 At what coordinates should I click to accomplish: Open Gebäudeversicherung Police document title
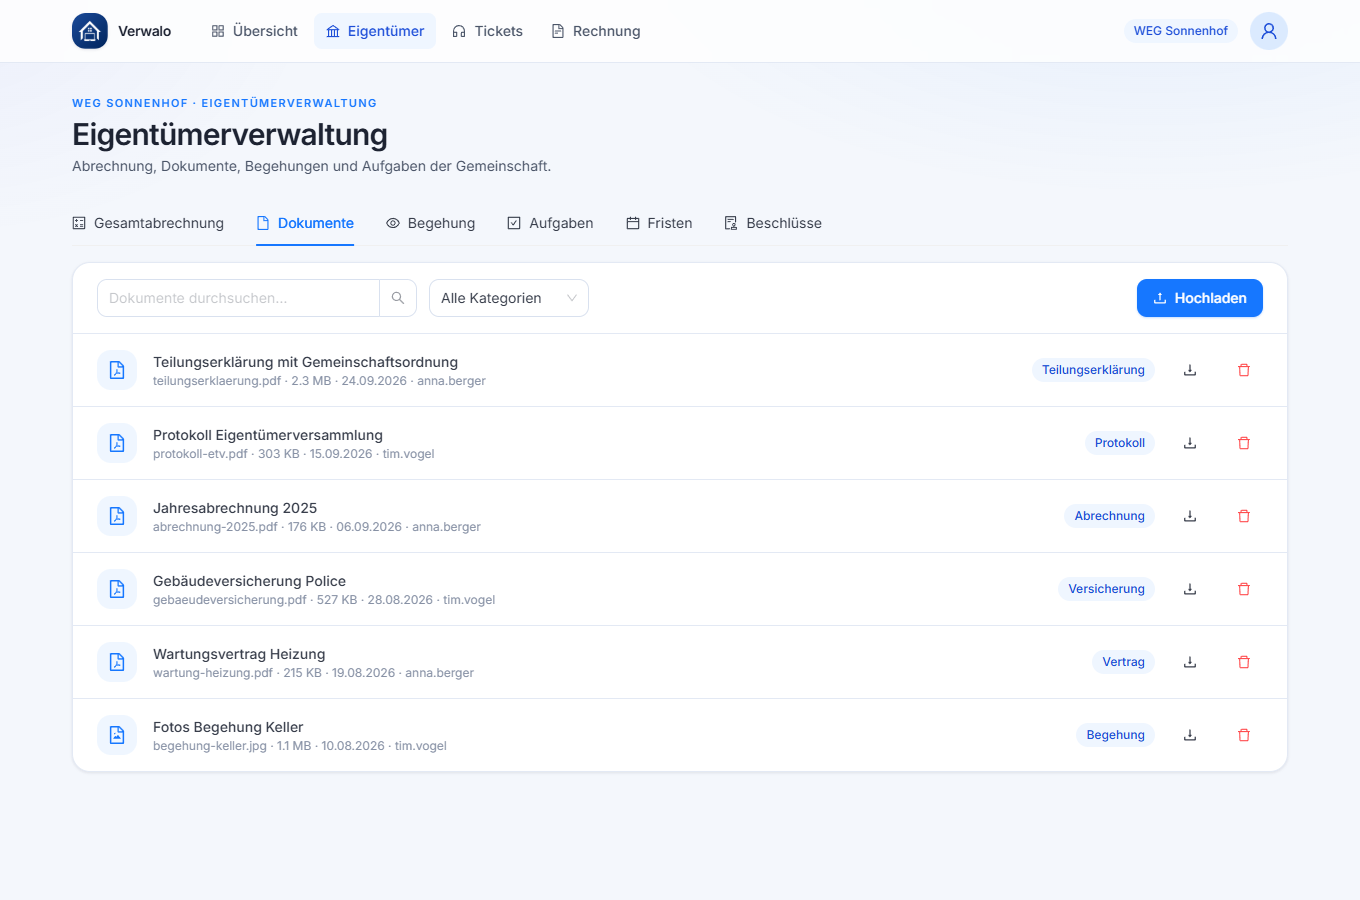(x=249, y=581)
